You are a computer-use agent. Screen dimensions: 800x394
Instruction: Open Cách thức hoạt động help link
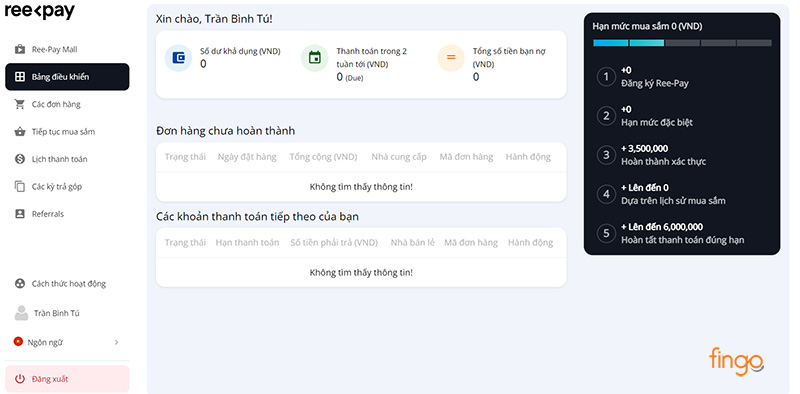67,284
